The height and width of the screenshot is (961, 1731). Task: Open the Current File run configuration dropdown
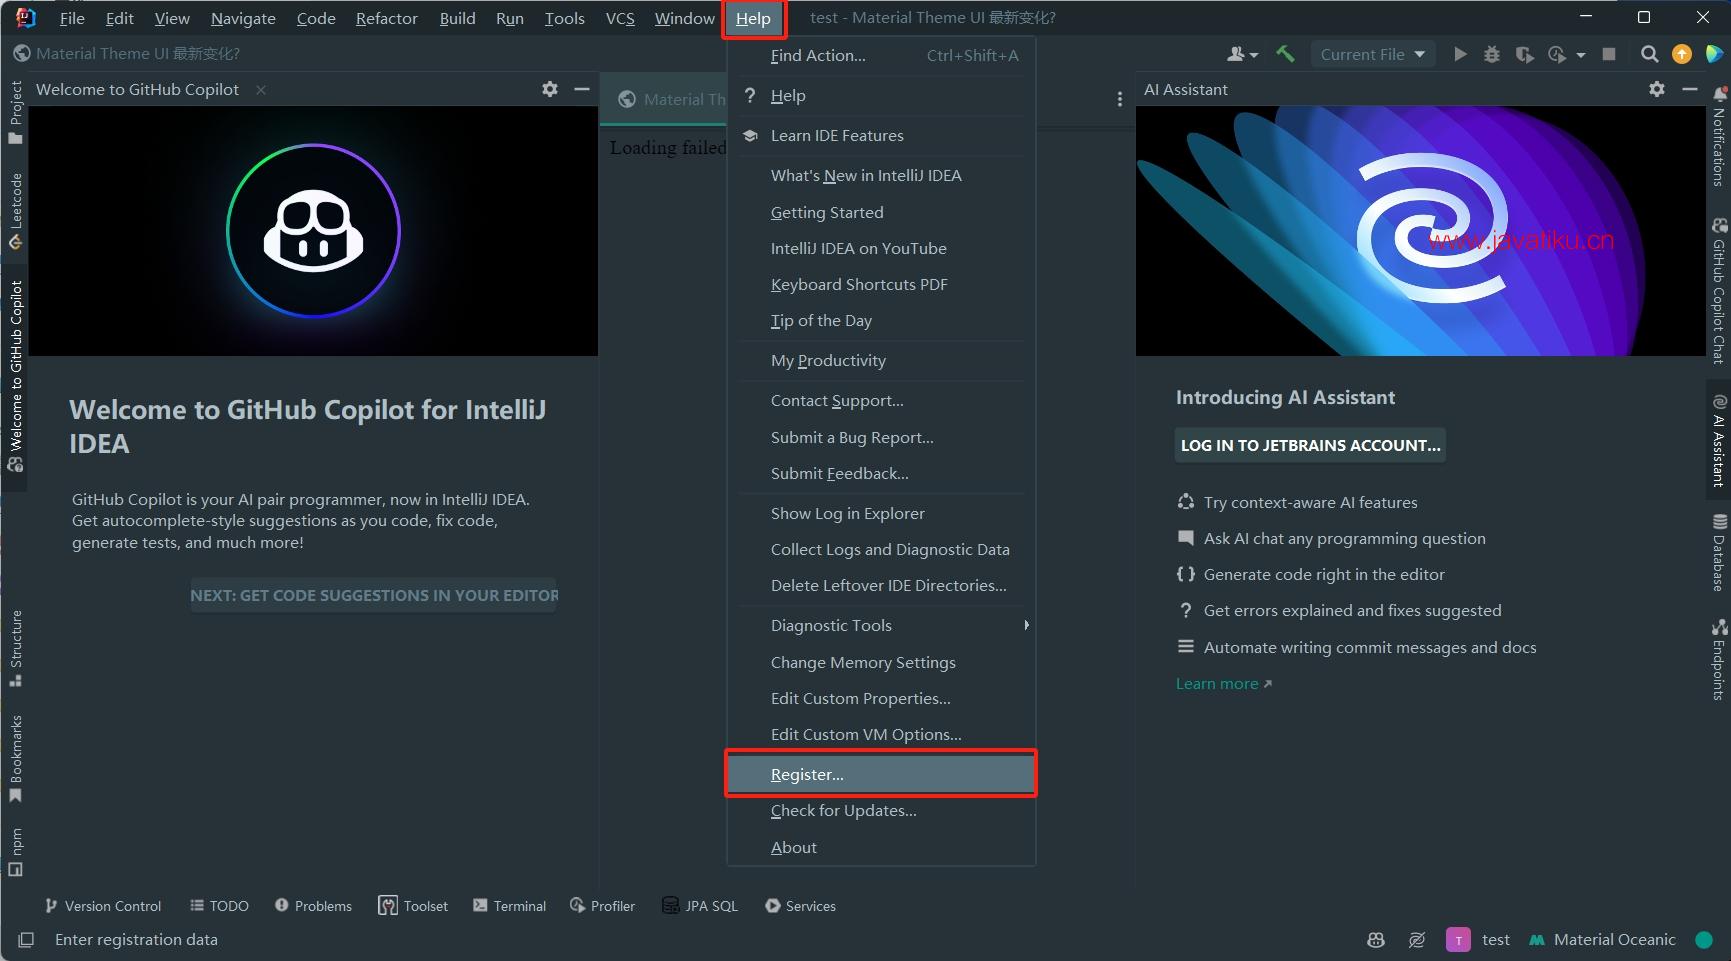[1372, 54]
